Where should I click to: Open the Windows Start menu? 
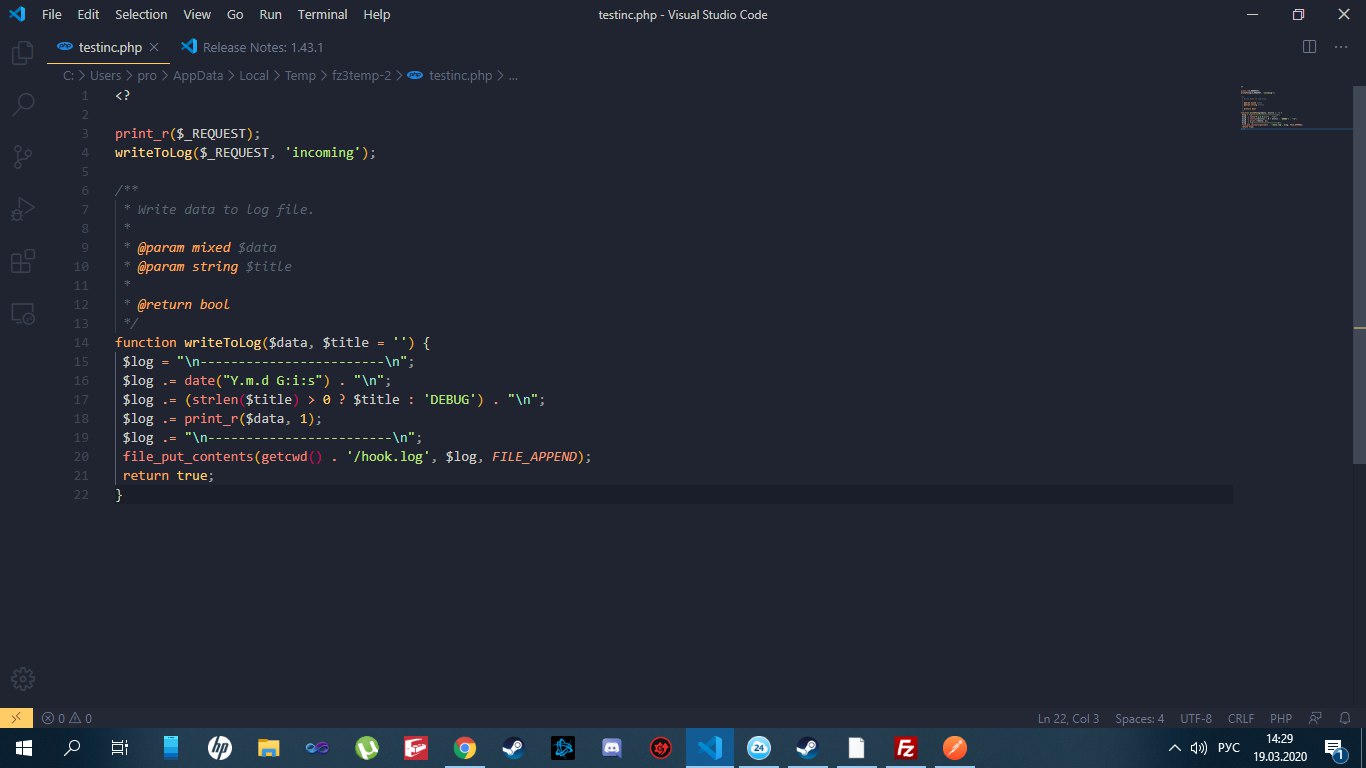point(23,747)
